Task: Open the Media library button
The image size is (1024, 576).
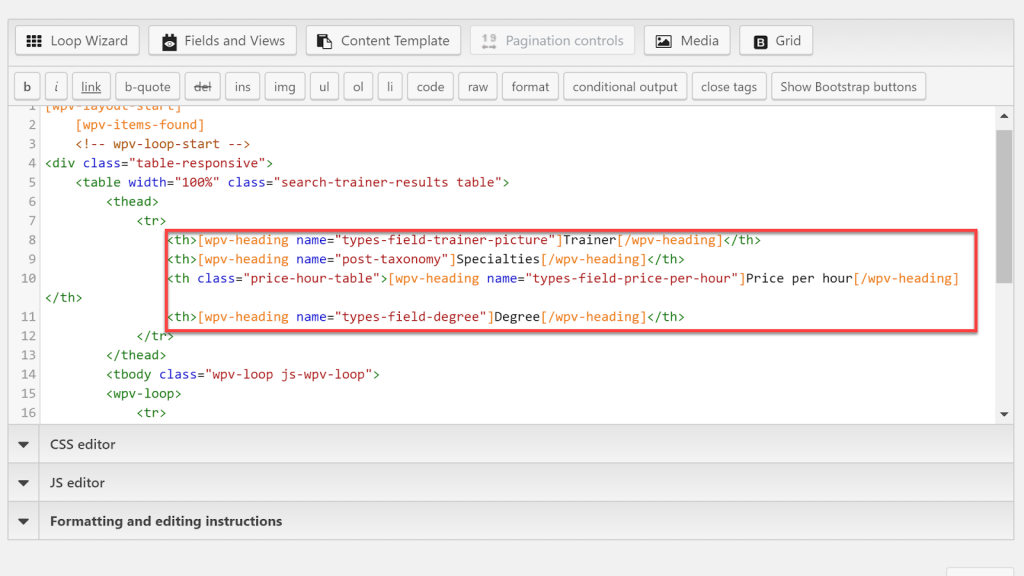Action: click(687, 41)
